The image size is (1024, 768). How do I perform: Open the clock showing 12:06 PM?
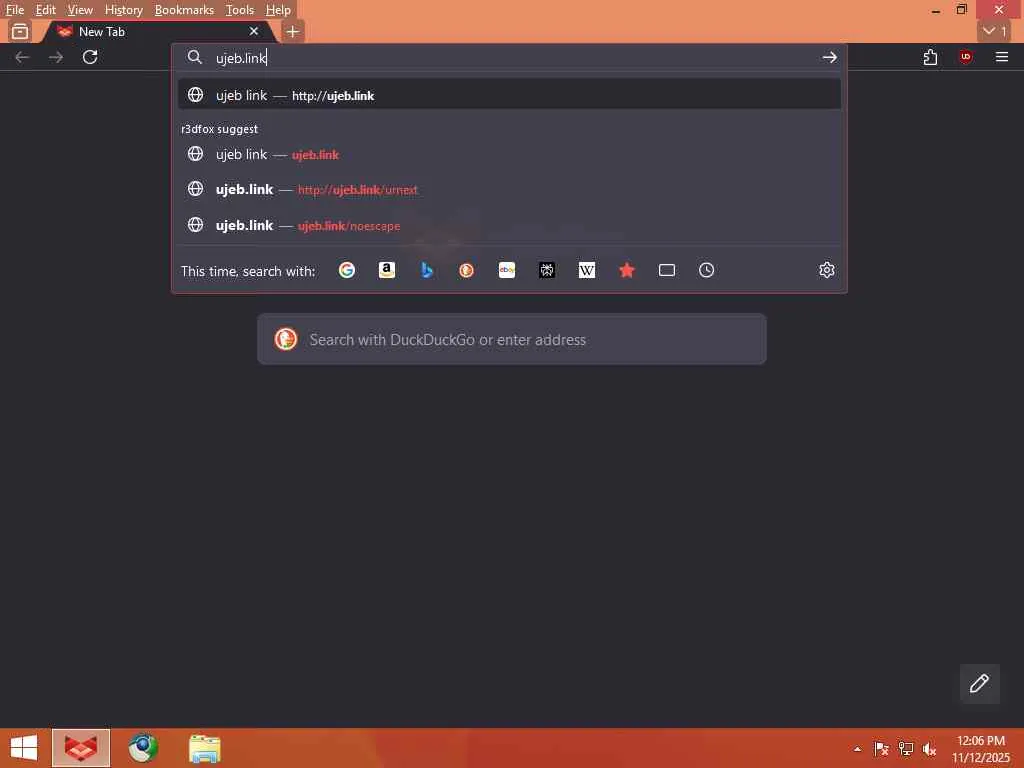click(x=980, y=748)
